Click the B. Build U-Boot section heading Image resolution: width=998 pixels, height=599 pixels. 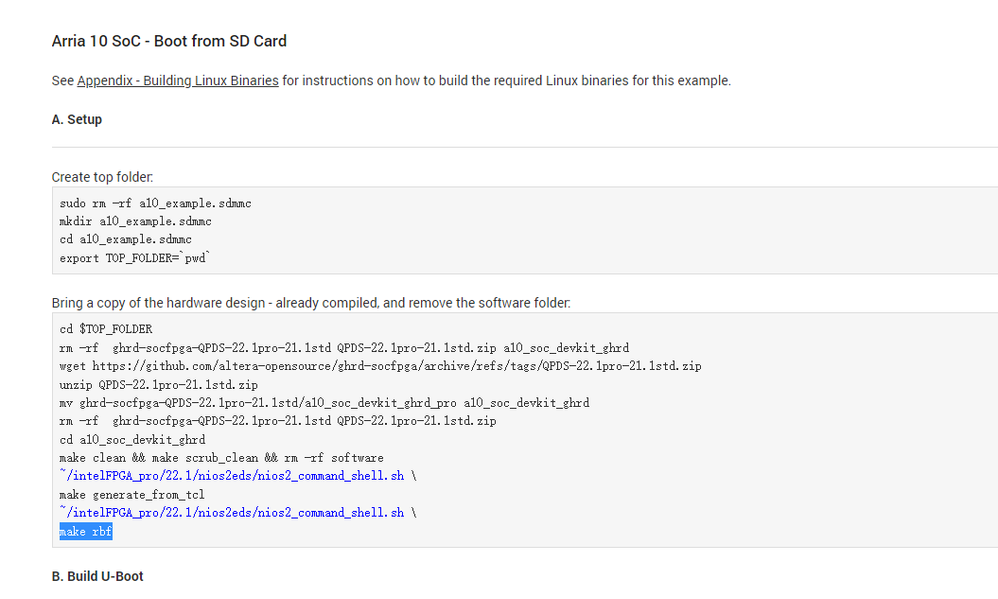[x=97, y=576]
